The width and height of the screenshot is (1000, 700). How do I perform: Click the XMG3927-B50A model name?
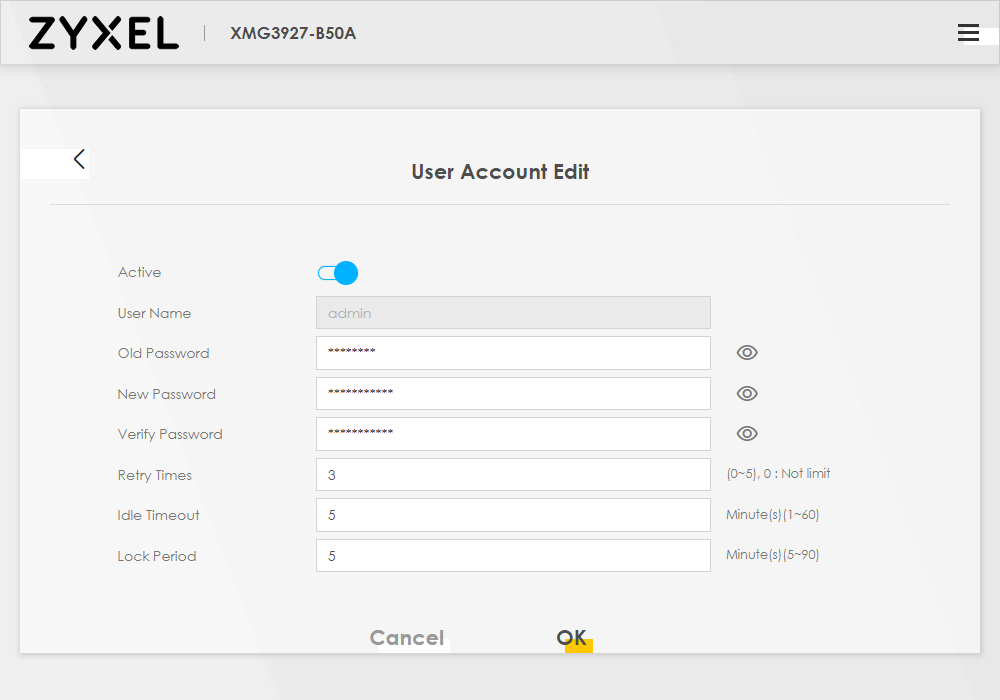click(292, 33)
